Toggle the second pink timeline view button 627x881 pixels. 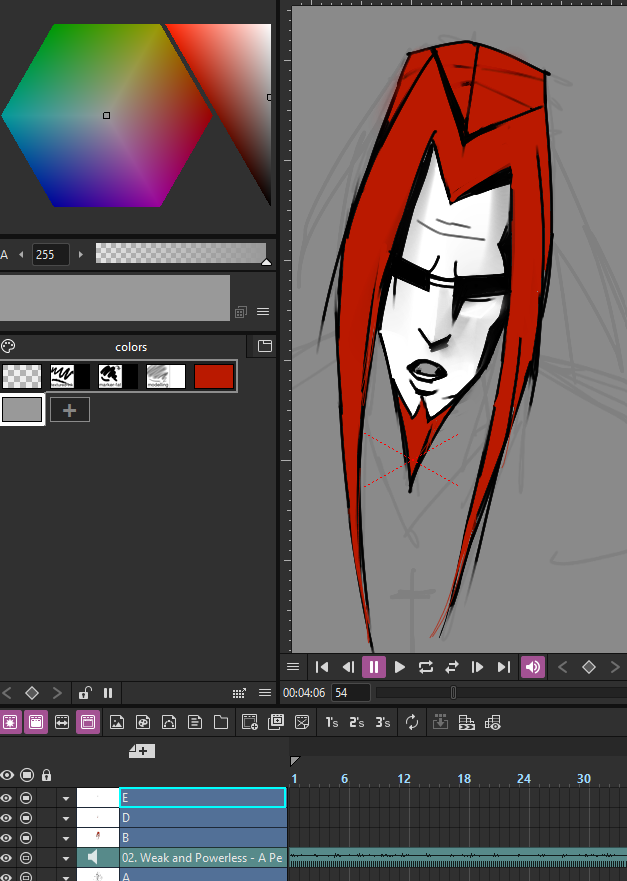pyautogui.click(x=35, y=723)
